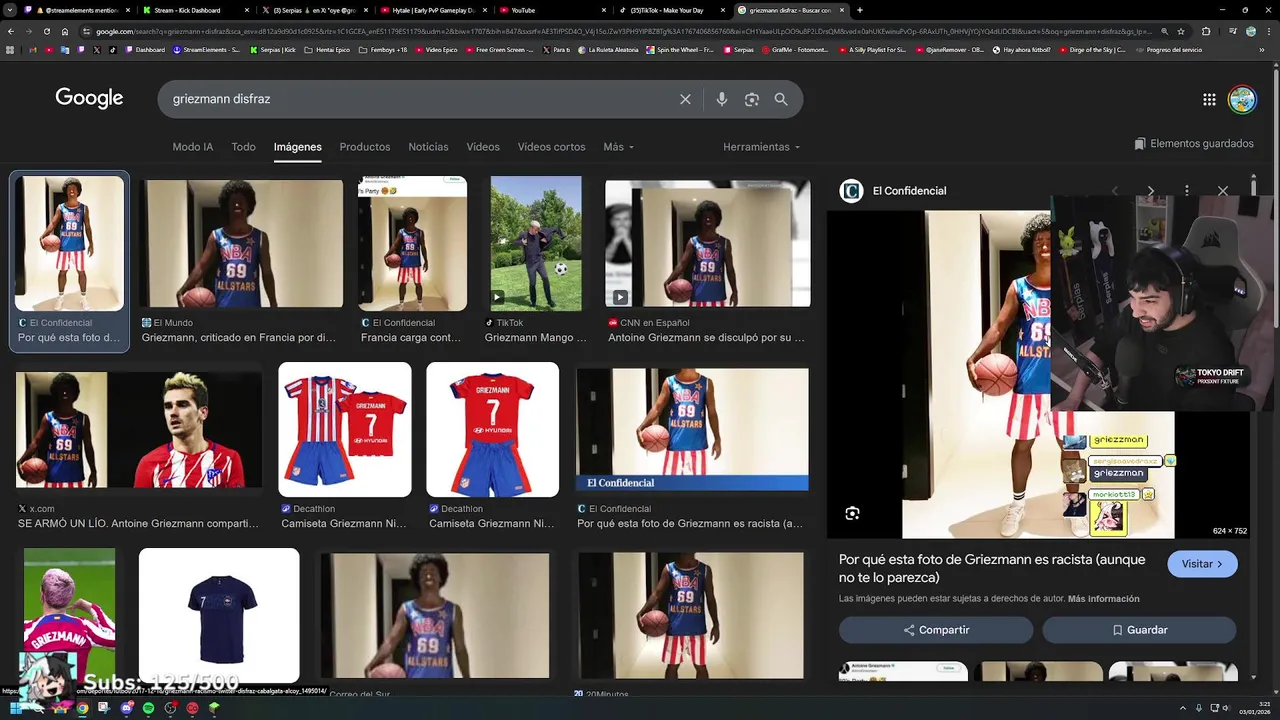
Task: Switch to Videos tab
Action: 483,147
